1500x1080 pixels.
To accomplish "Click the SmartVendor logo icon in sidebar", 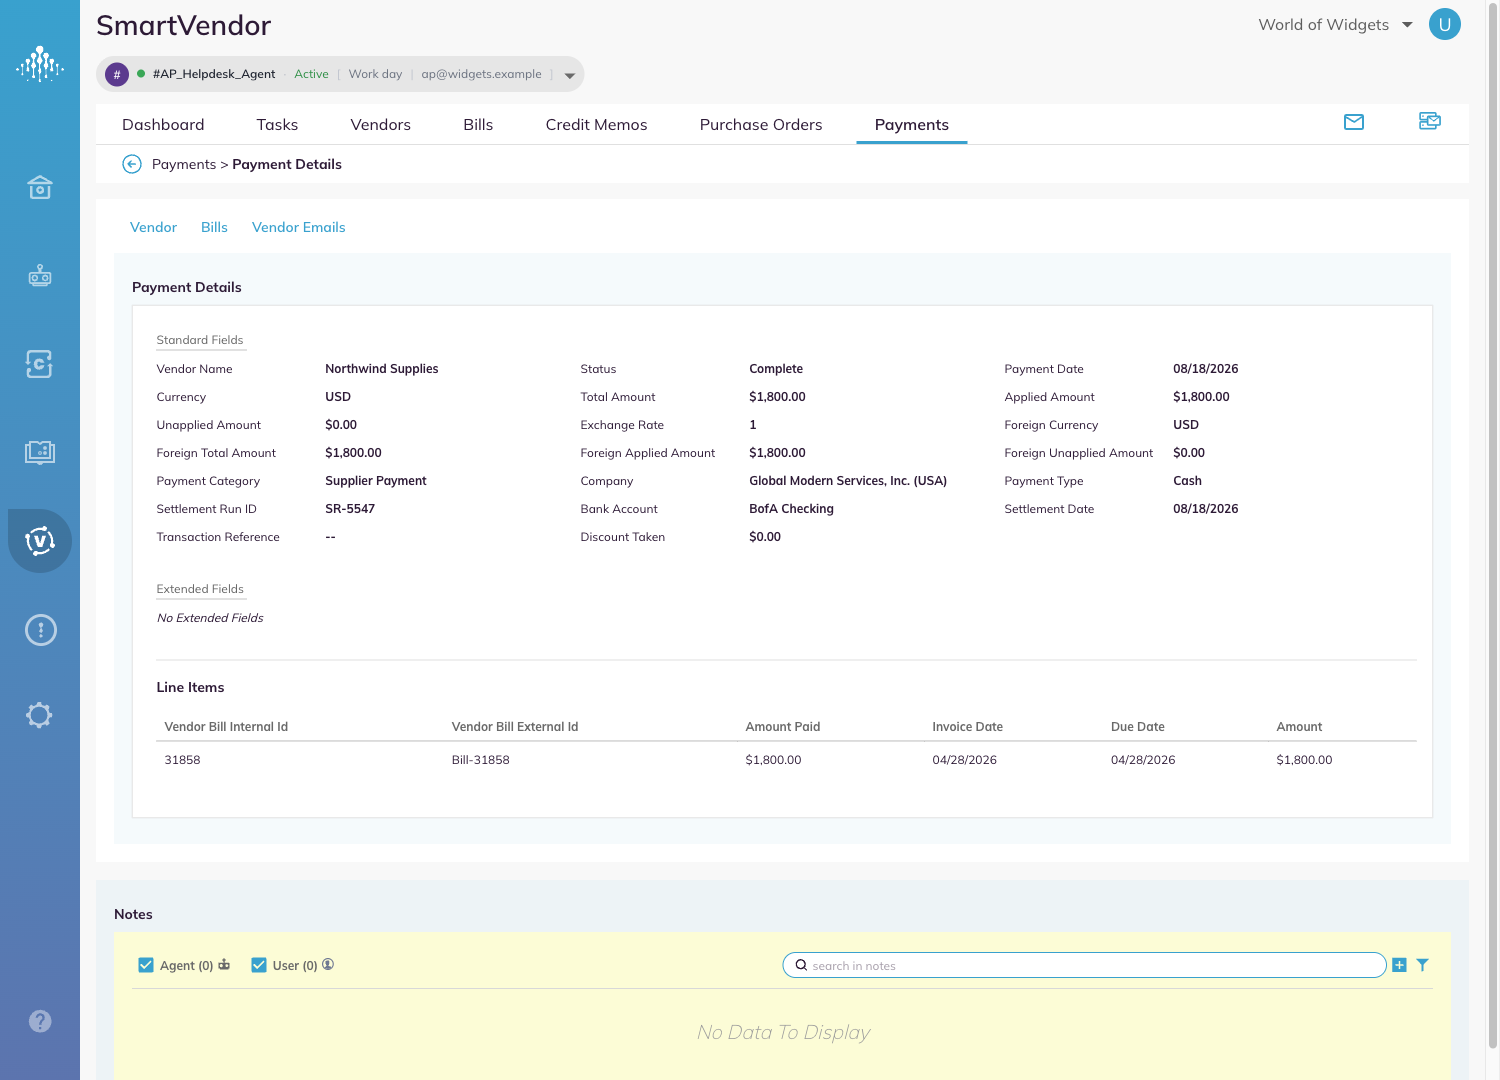I will (x=40, y=64).
